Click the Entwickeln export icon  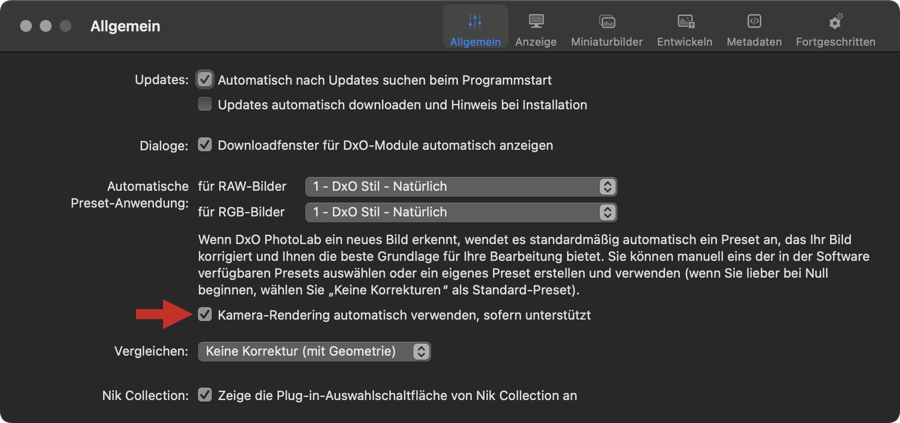click(685, 21)
